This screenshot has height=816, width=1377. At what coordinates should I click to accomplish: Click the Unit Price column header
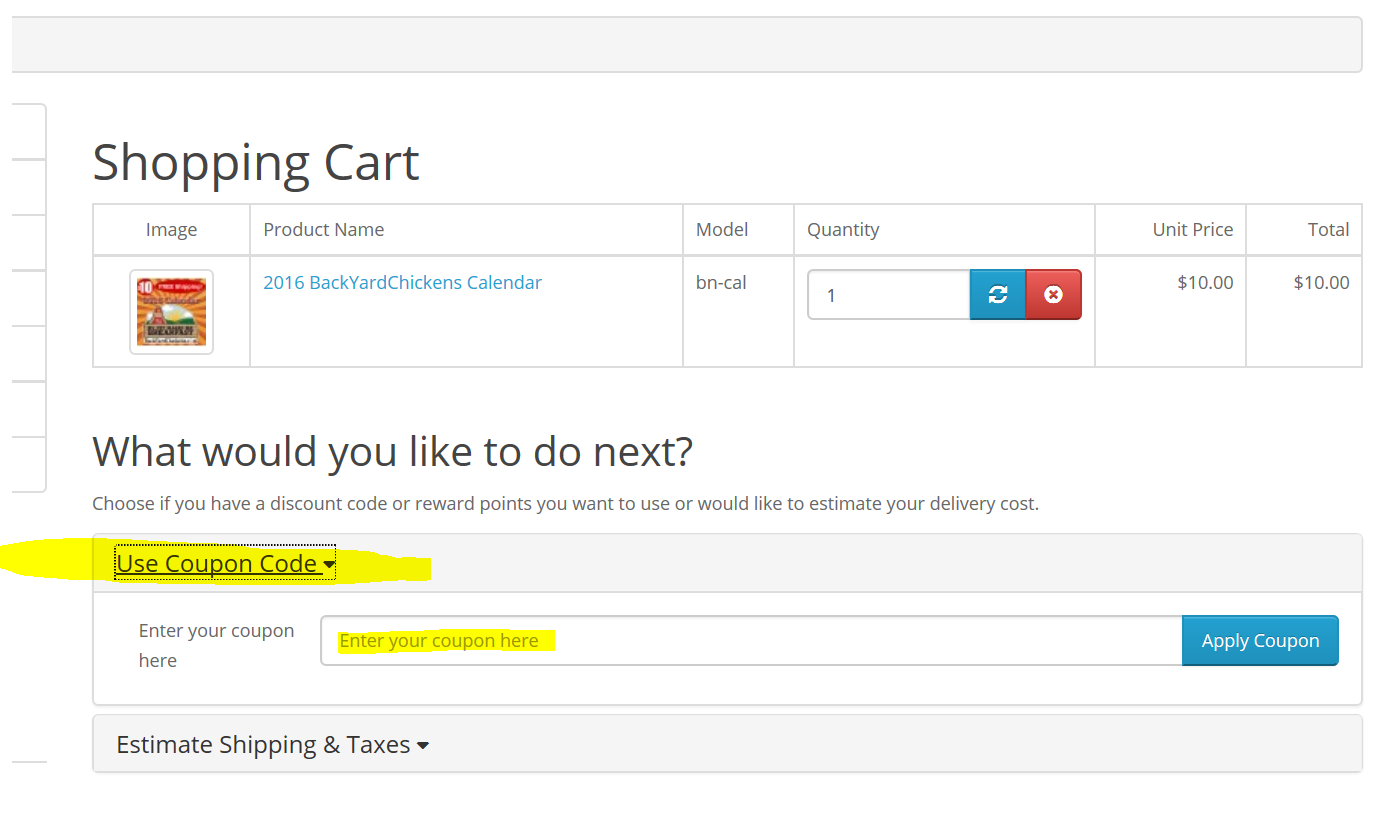1192,230
